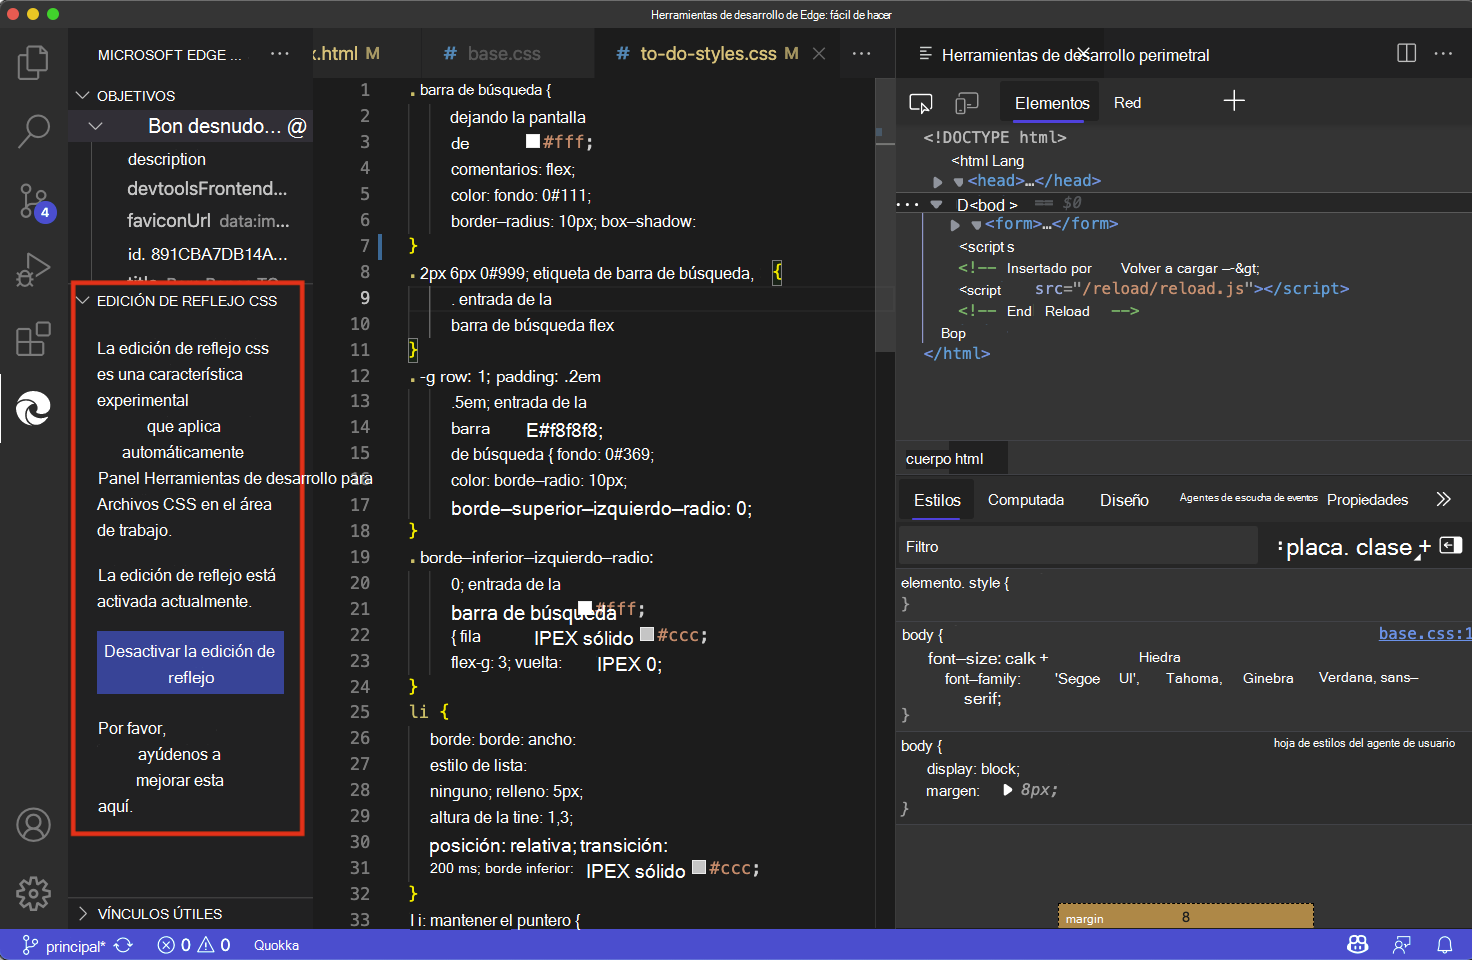Click inside the Filtro input field
This screenshot has height=960, width=1472.
click(1077, 545)
